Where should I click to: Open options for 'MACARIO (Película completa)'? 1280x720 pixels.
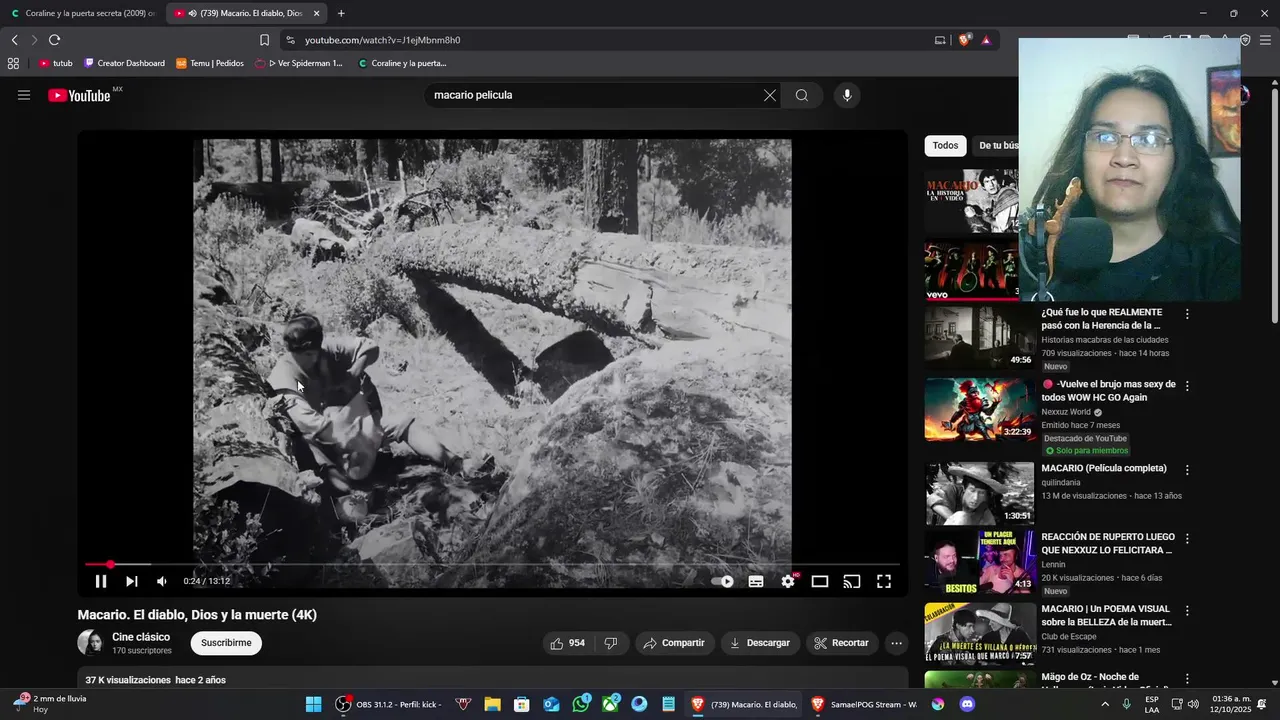pos(1187,470)
